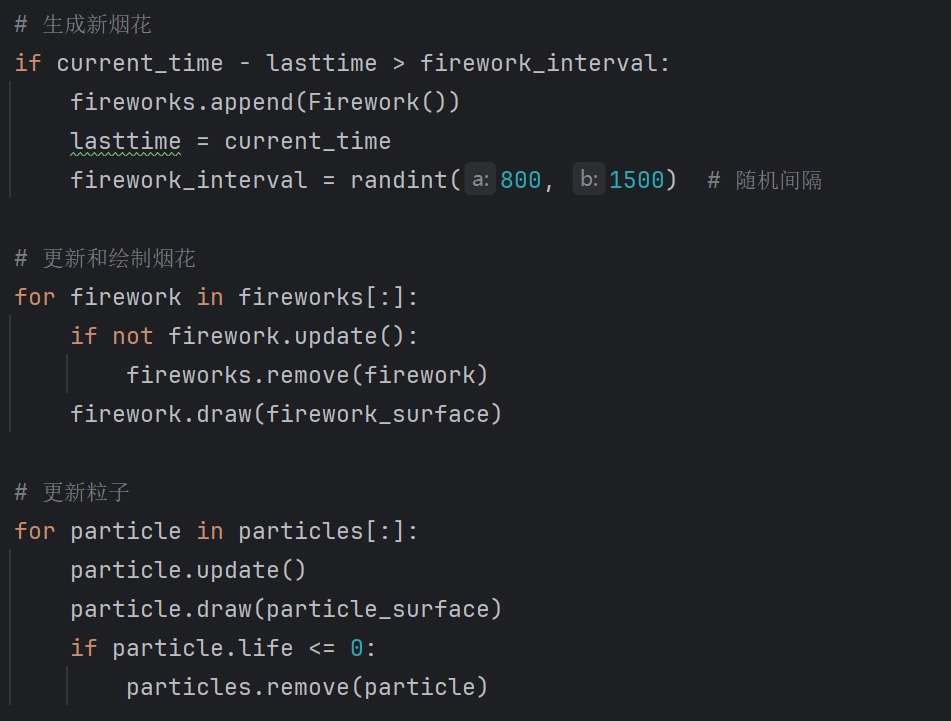Click the "not" keyword before firework.update()
This screenshot has width=951, height=721.
132,337
